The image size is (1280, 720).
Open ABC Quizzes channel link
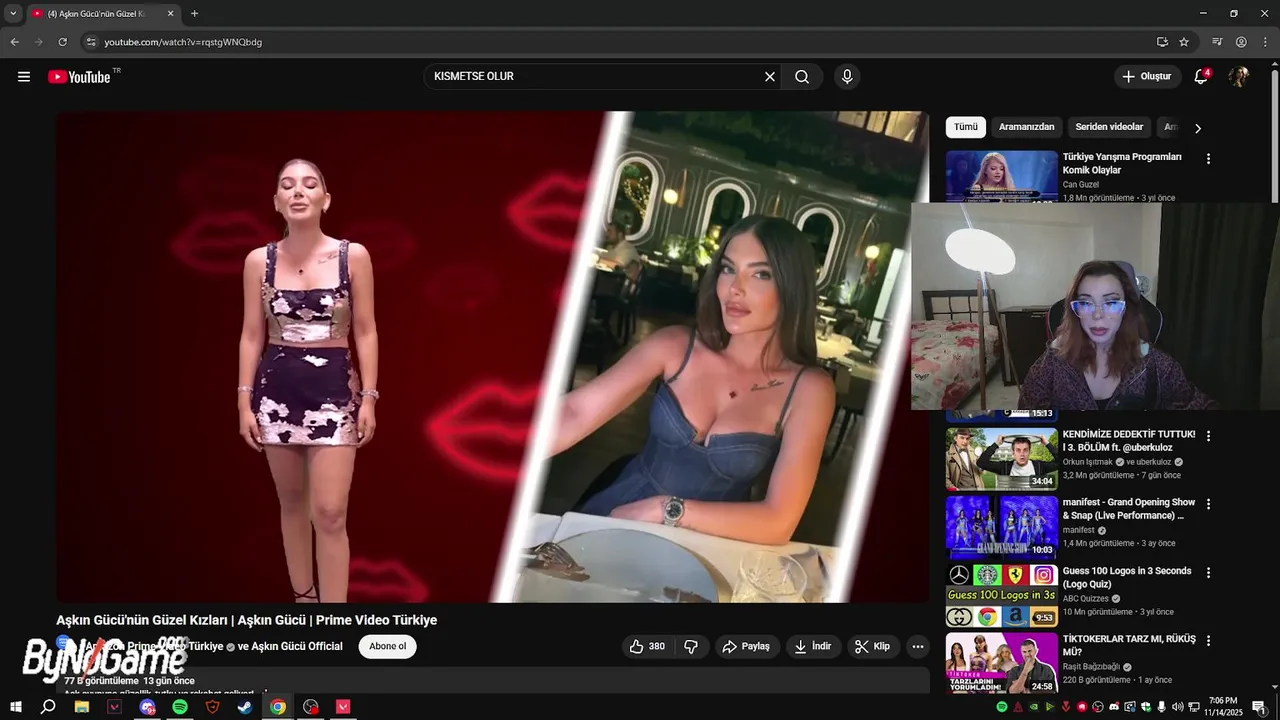[1085, 599]
